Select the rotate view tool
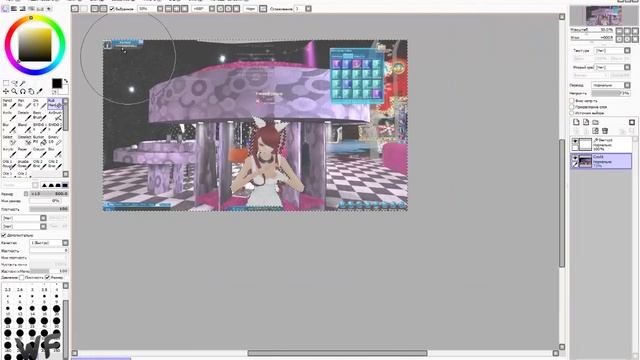This screenshot has height=360, width=640. click(x=23, y=91)
